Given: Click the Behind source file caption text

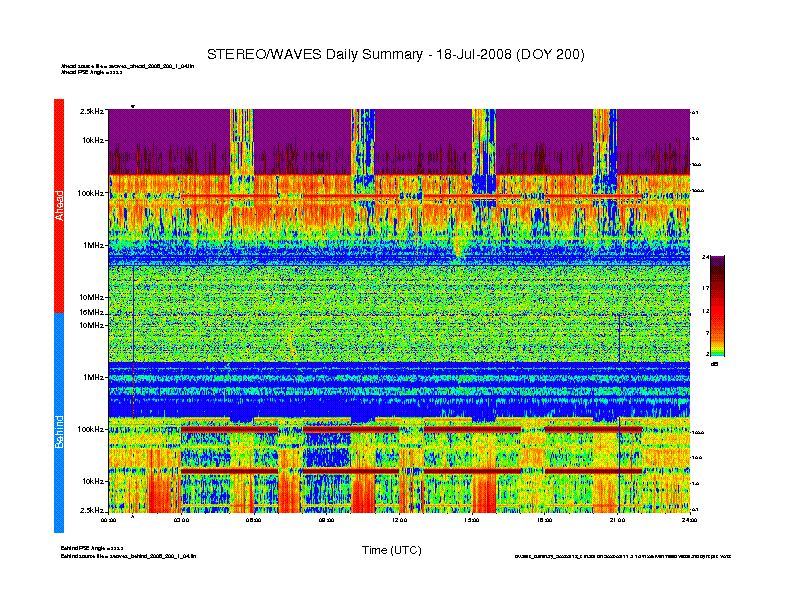Looking at the screenshot, I should [x=128, y=556].
